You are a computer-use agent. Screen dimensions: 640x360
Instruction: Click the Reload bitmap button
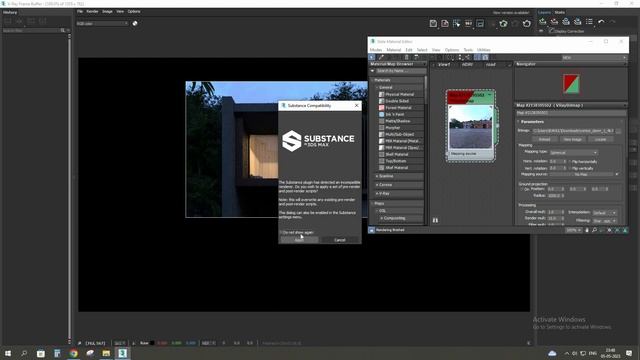pyautogui.click(x=544, y=140)
